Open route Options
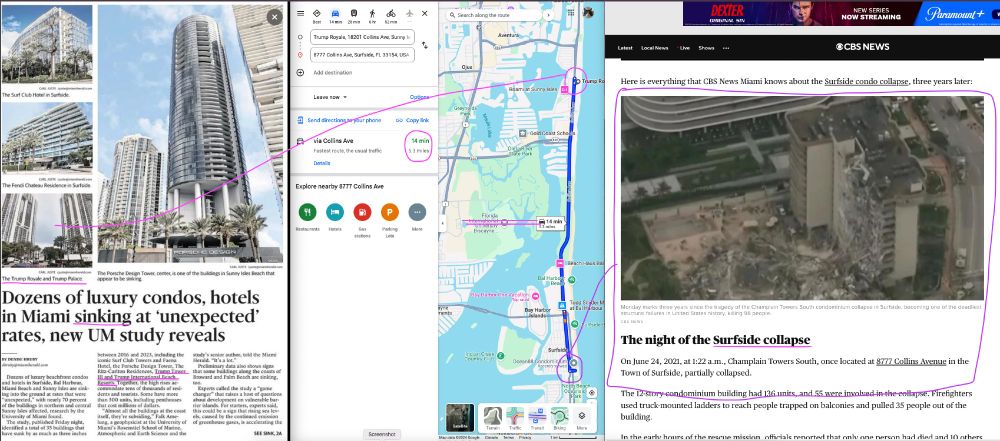This screenshot has height=441, width=1000. click(x=419, y=97)
